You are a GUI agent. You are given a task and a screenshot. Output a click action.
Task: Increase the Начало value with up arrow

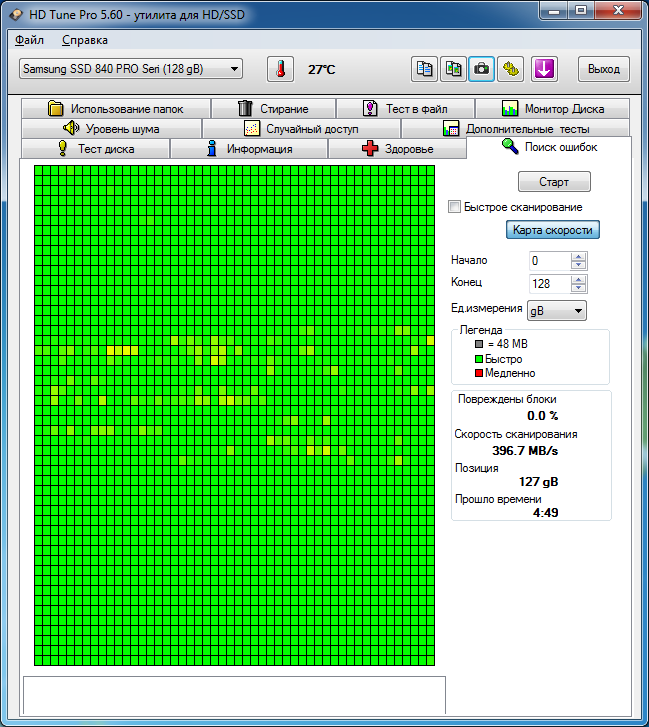pos(579,256)
